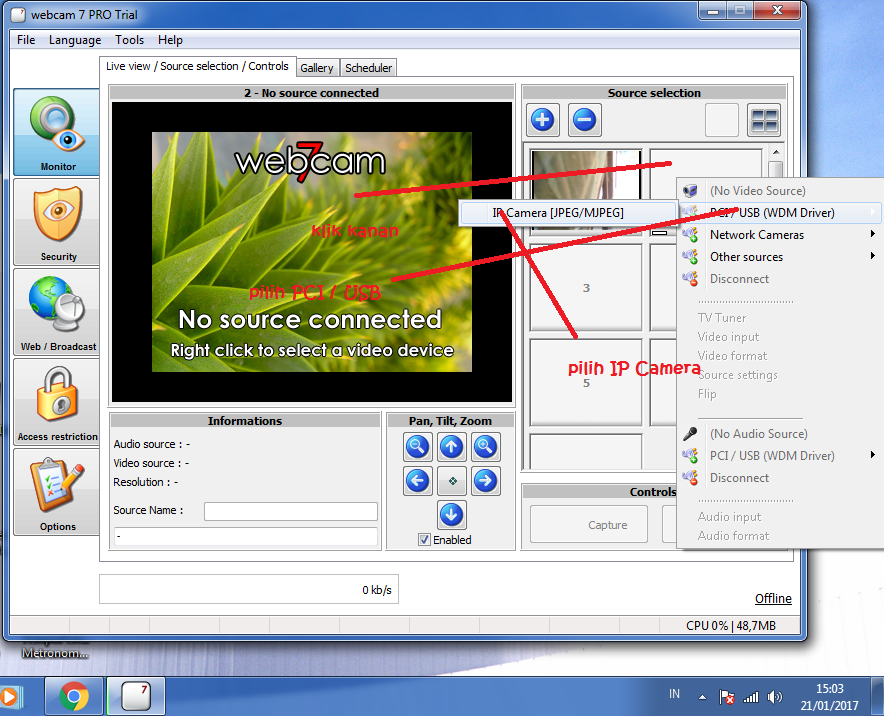Select empty source slot 5
884x718 pixels.
point(586,383)
